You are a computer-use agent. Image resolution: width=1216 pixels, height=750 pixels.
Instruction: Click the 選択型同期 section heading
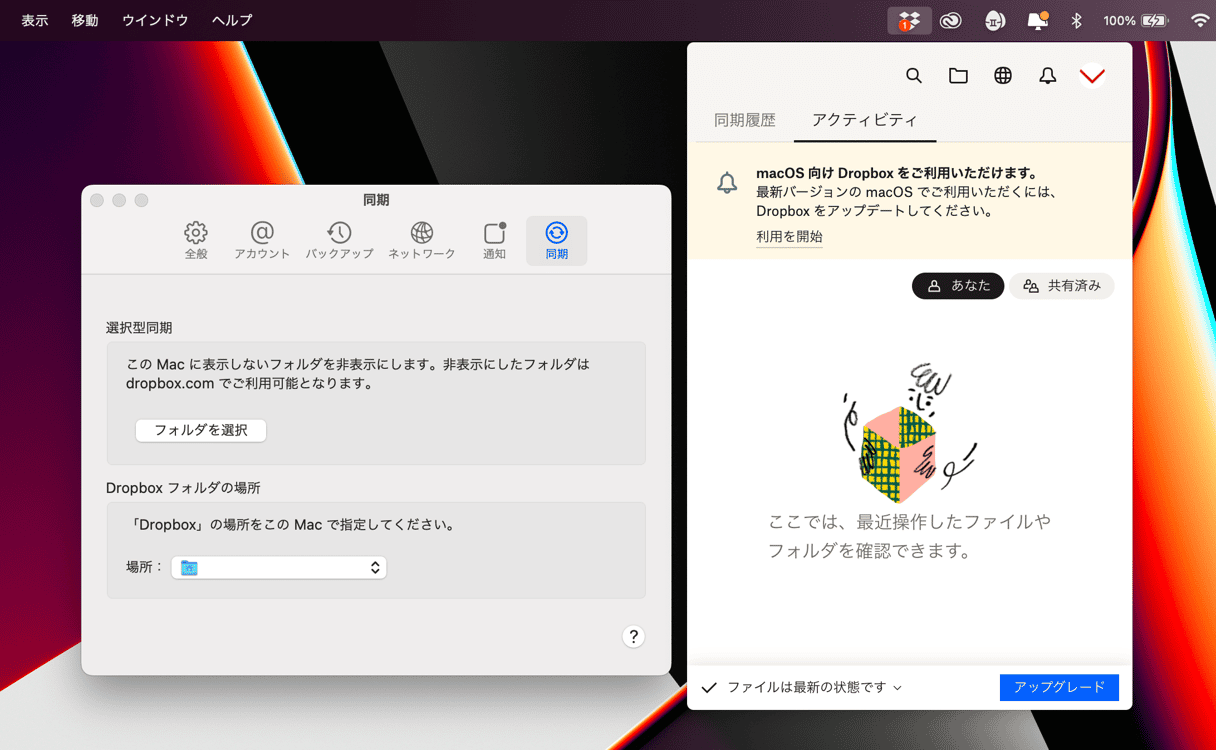(x=139, y=328)
